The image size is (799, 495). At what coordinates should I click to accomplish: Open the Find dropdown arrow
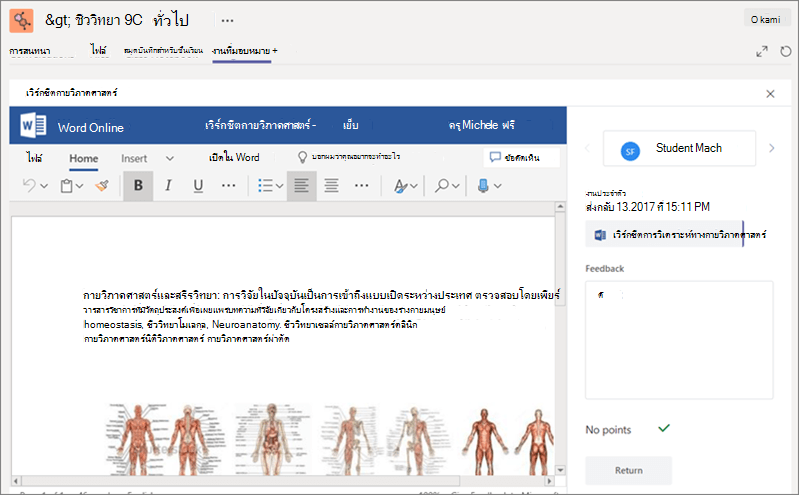point(456,186)
